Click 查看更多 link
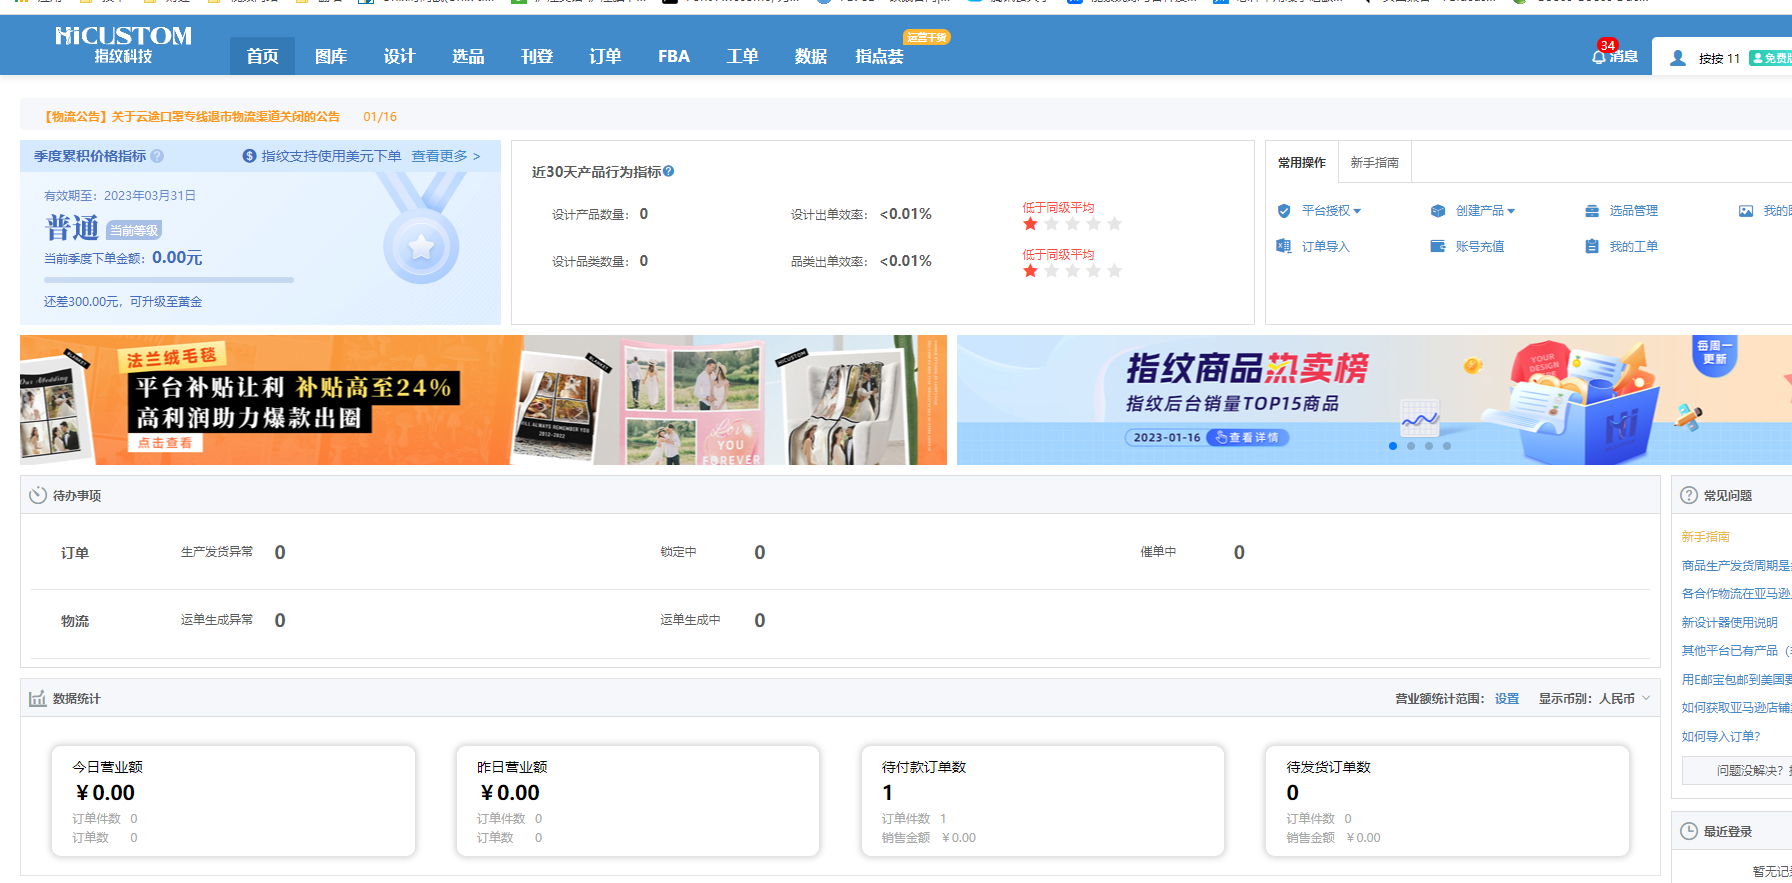Image resolution: width=1792 pixels, height=883 pixels. (x=445, y=156)
